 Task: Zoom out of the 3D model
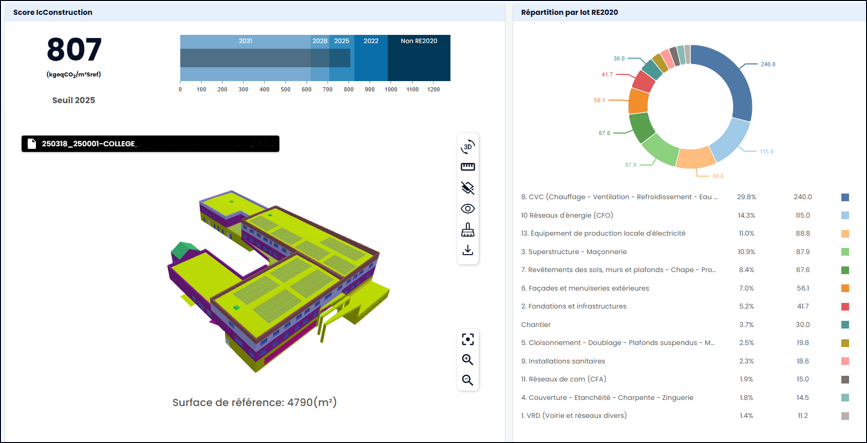coord(468,380)
